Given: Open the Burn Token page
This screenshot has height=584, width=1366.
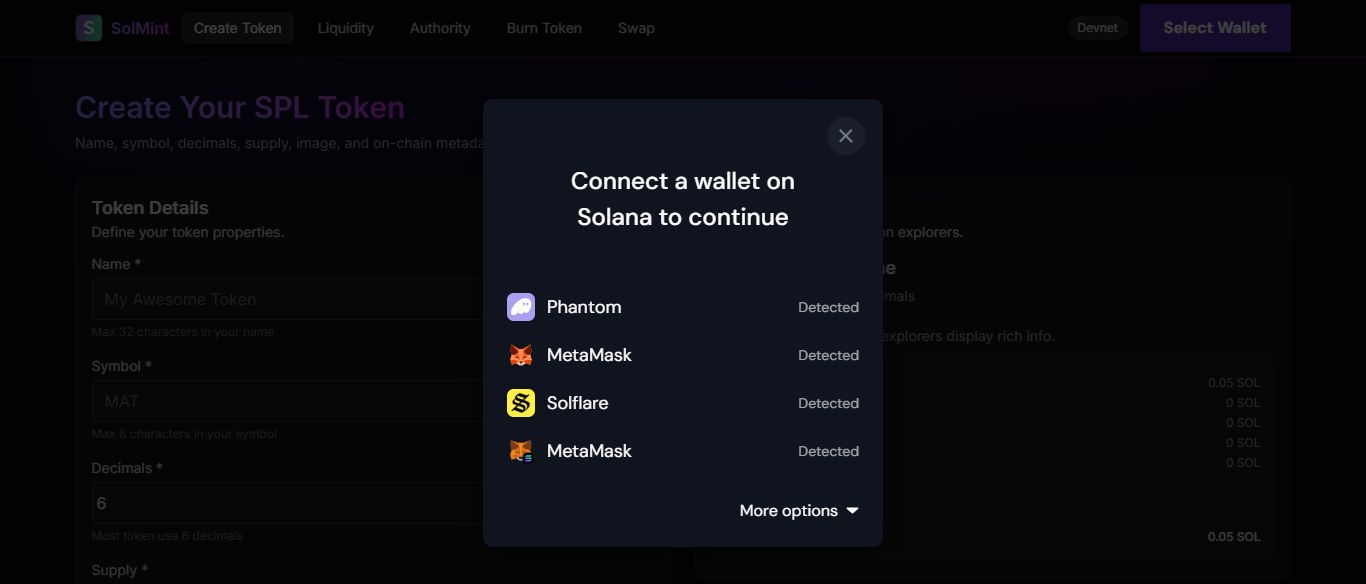Looking at the screenshot, I should point(544,28).
